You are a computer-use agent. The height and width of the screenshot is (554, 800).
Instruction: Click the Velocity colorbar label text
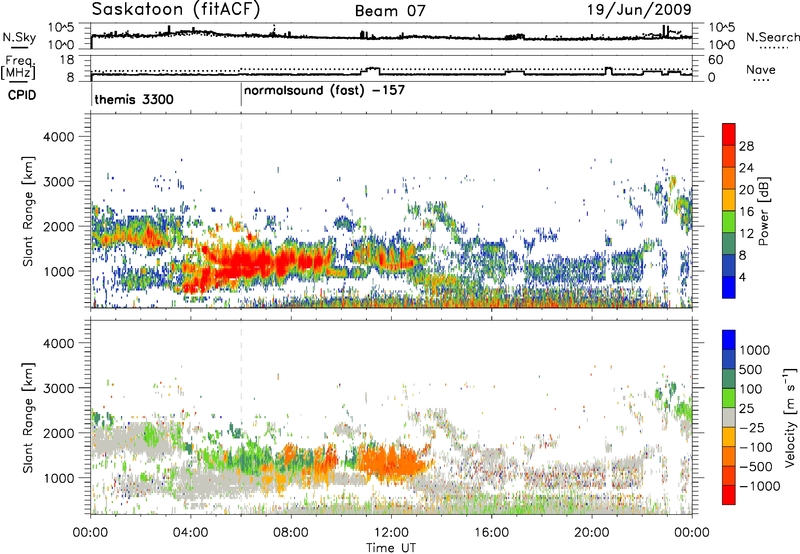pos(790,416)
